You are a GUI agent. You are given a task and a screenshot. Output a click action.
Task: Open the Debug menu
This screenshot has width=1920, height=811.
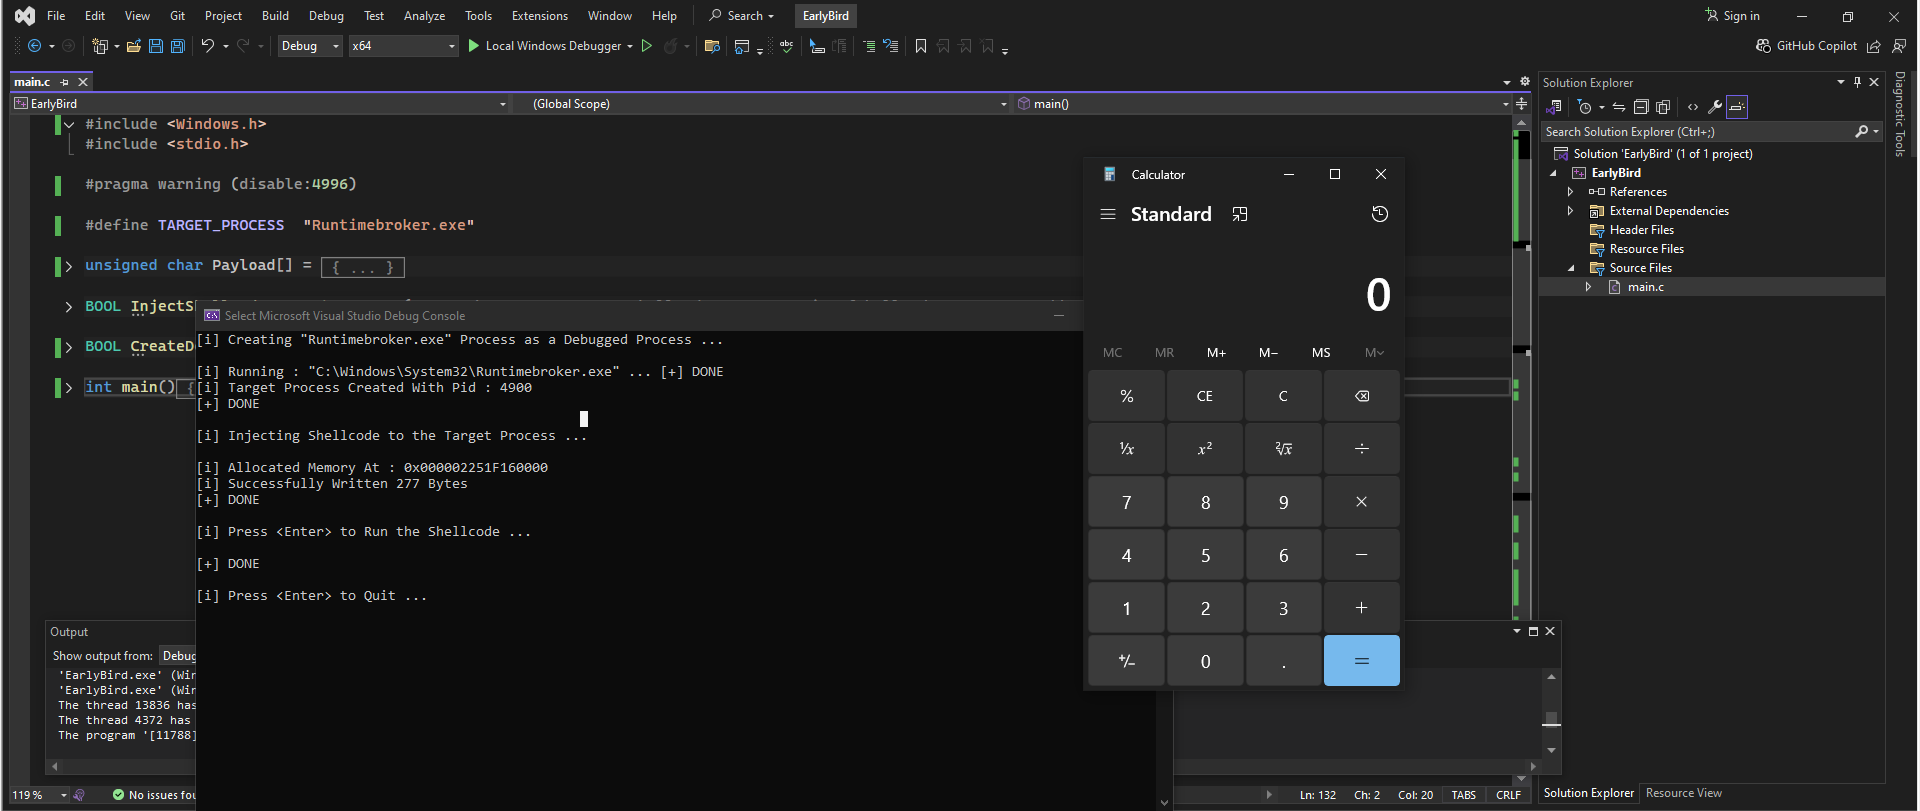326,16
